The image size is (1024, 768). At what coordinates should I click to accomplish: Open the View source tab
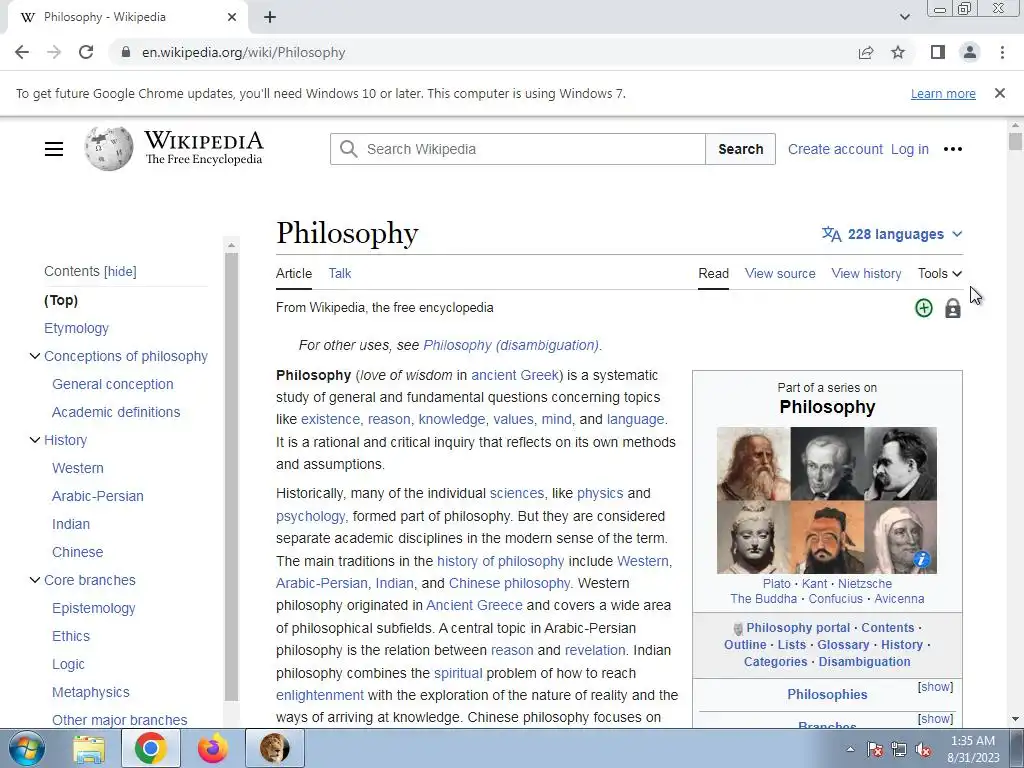[780, 274]
